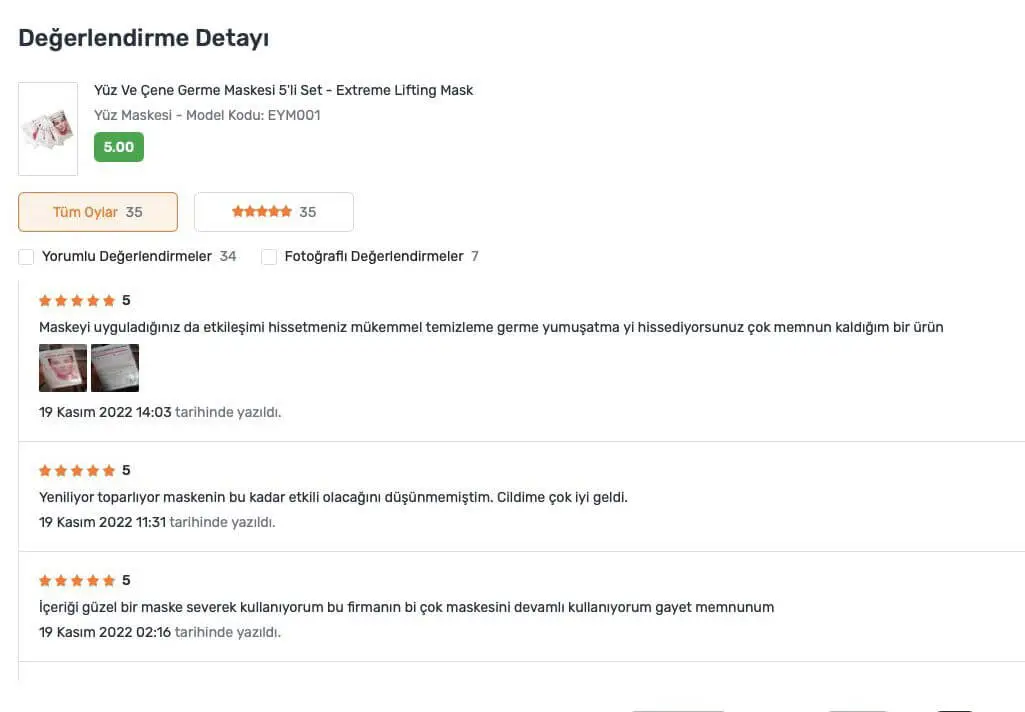Click the product thumbnail image
Screen dimensions: 1025x712
click(48, 129)
